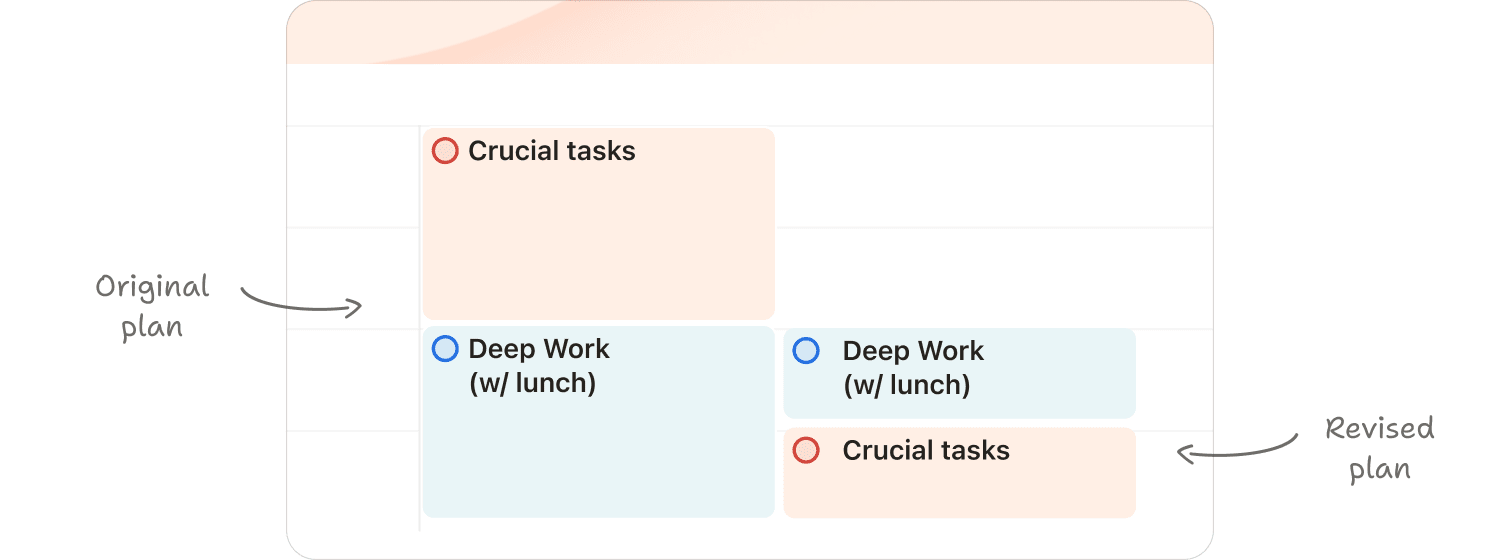
Task: Open the original plan's Deep Work (w/ lunch) title
Action: pyautogui.click(x=539, y=366)
